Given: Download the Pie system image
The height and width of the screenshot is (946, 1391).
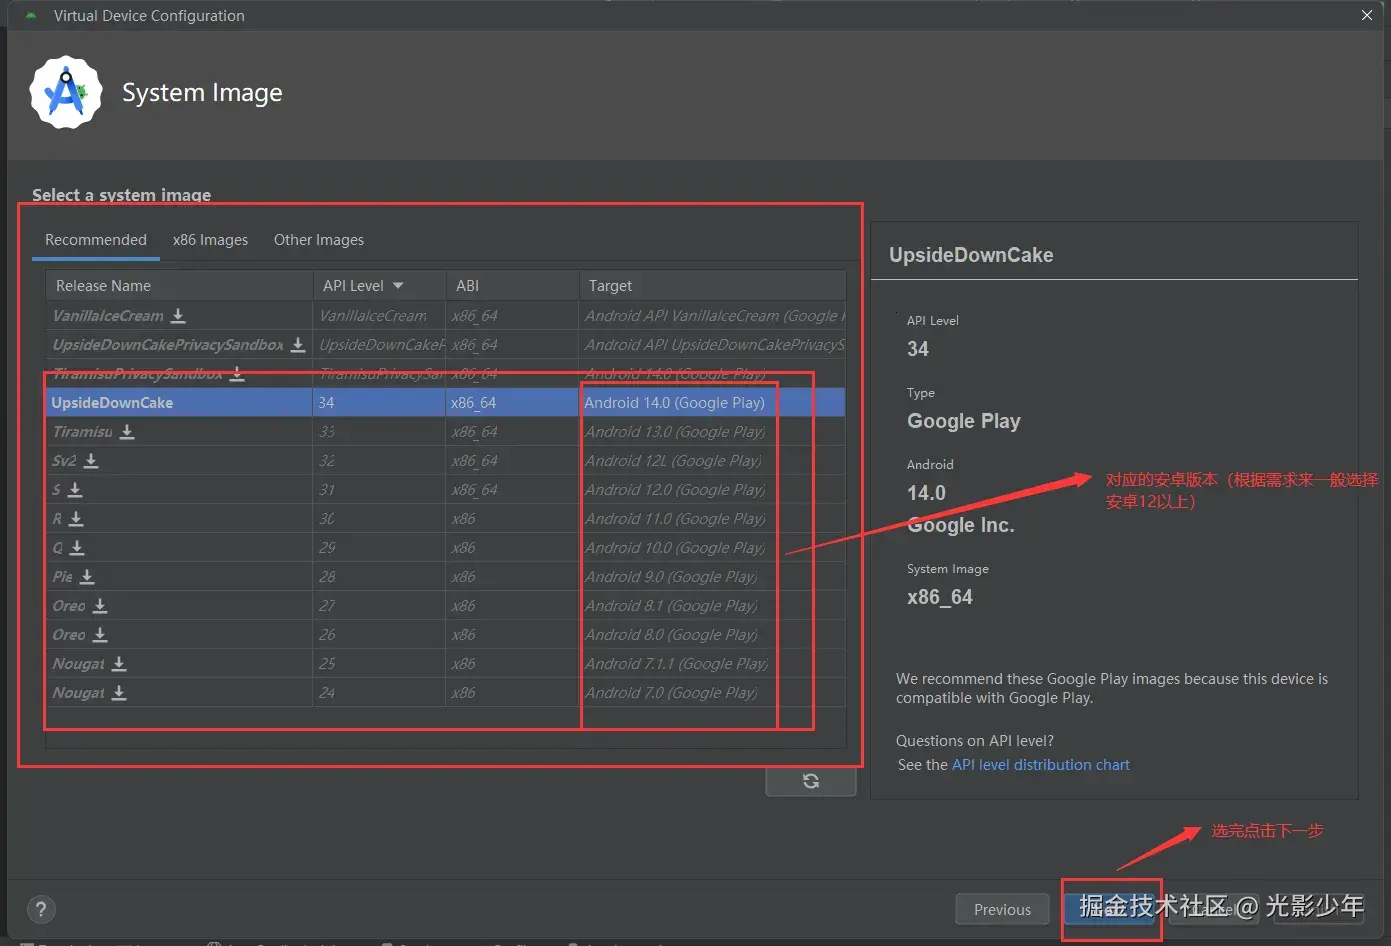Looking at the screenshot, I should click(87, 577).
